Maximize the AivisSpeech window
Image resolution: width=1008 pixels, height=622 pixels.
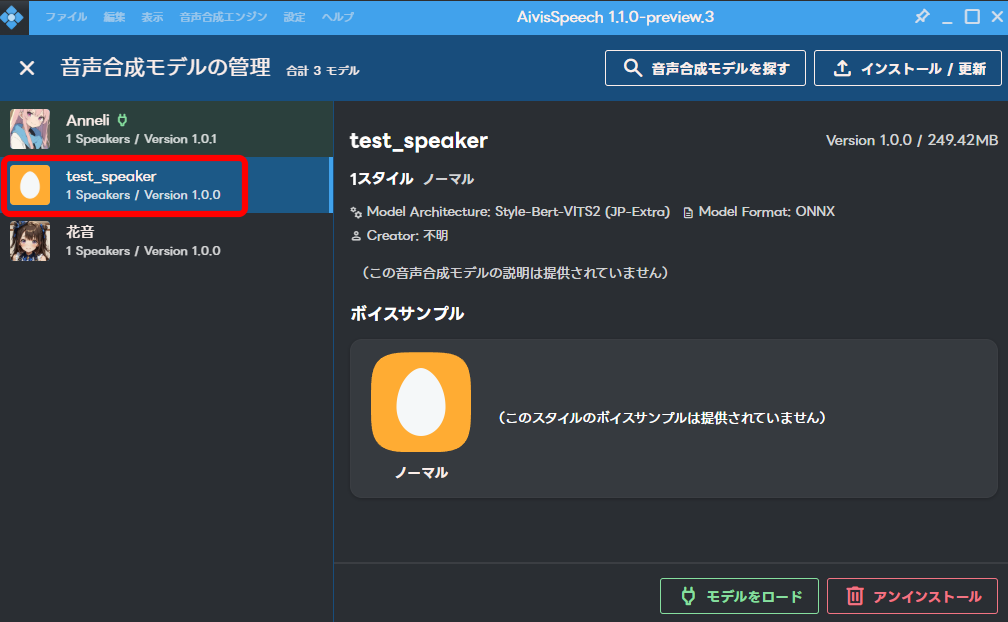click(973, 17)
